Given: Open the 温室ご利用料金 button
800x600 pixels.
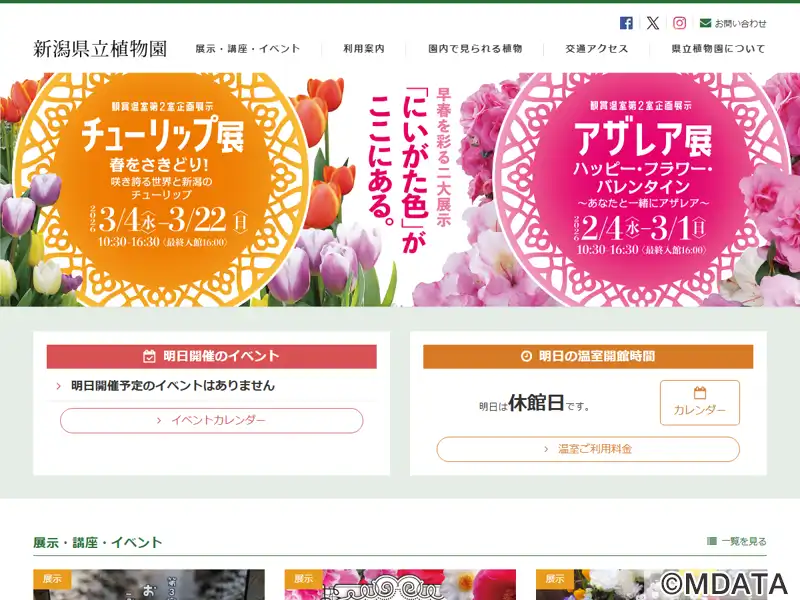Looking at the screenshot, I should 588,449.
